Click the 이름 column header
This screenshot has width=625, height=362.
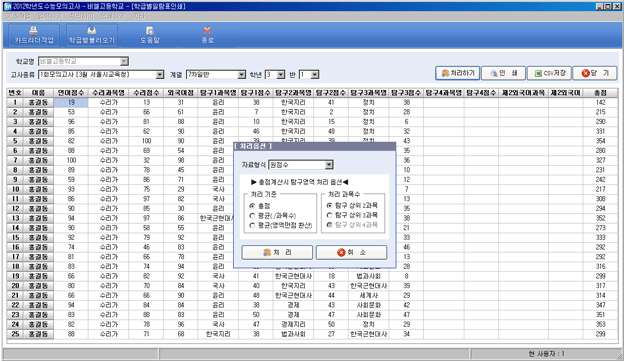click(38, 92)
